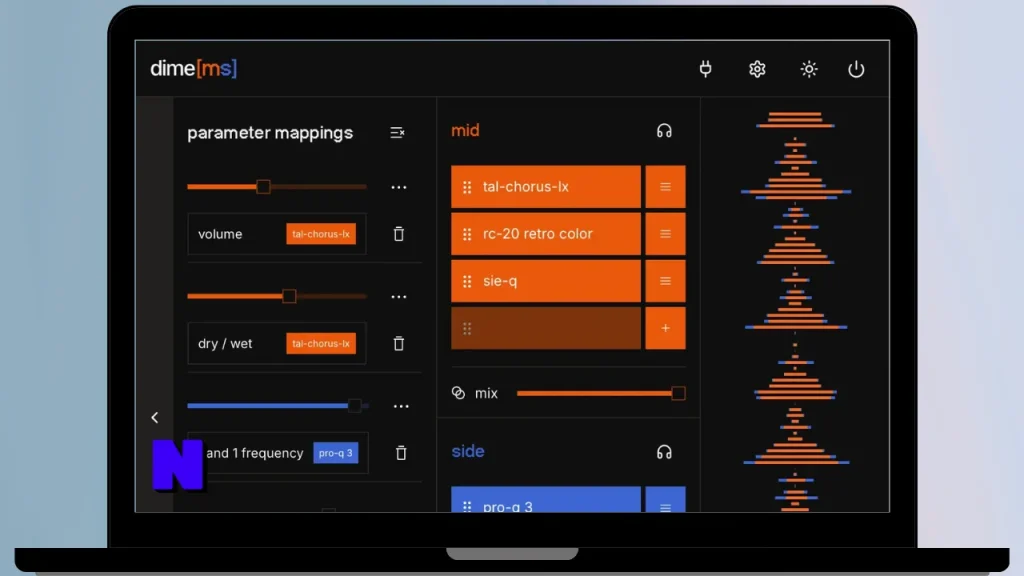Grab the drag handle on rc-20 retro color
This screenshot has width=1024, height=576.
[467, 234]
